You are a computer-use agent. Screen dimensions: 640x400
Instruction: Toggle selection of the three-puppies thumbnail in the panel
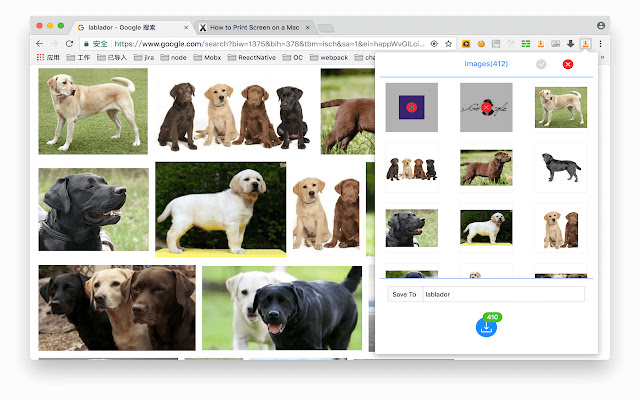point(560,227)
